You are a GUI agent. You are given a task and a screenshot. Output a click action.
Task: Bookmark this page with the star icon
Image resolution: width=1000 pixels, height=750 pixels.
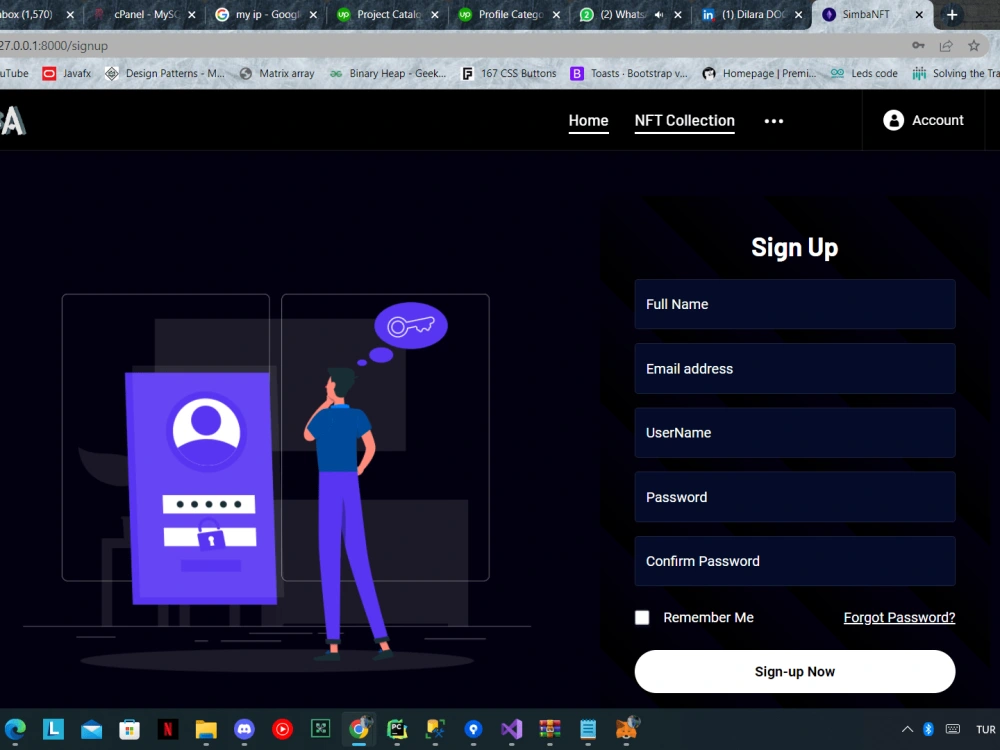tap(973, 45)
